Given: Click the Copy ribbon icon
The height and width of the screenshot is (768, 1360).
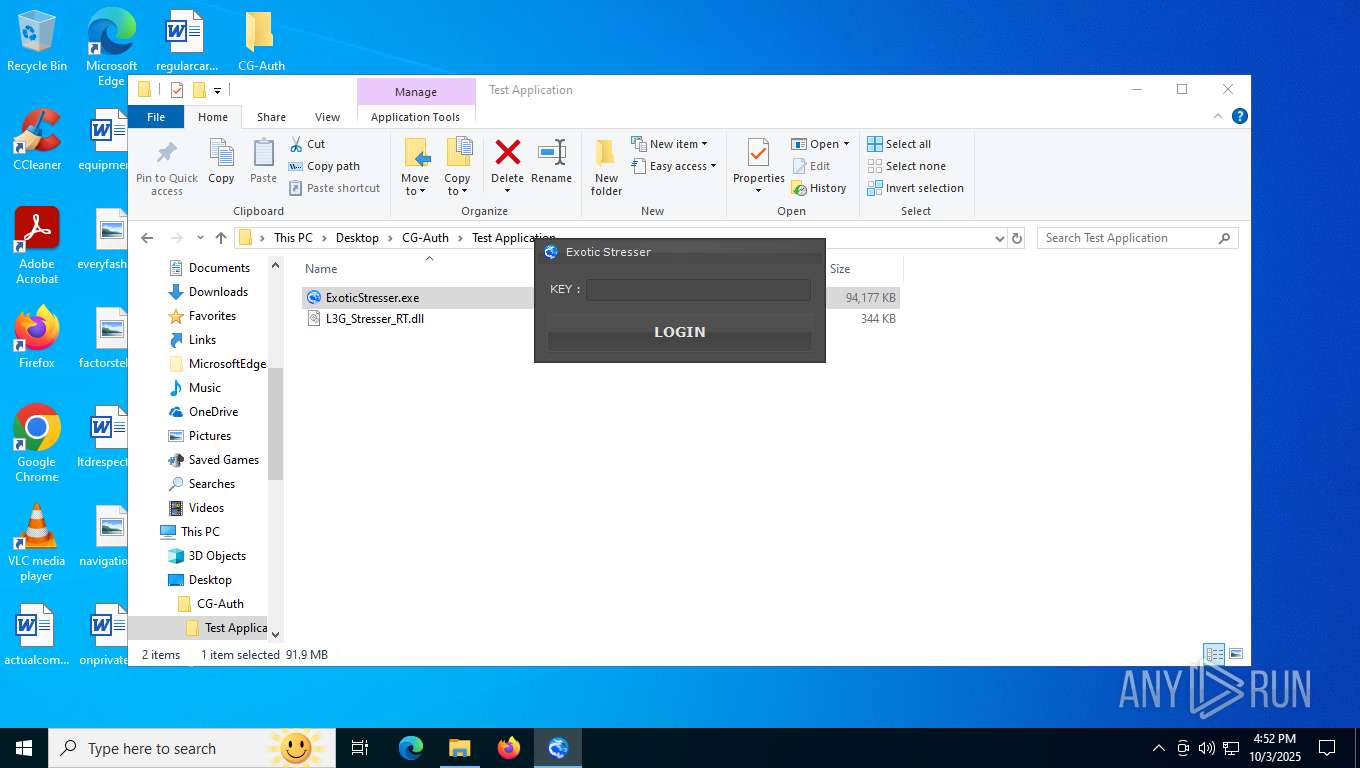Looking at the screenshot, I should [x=221, y=153].
